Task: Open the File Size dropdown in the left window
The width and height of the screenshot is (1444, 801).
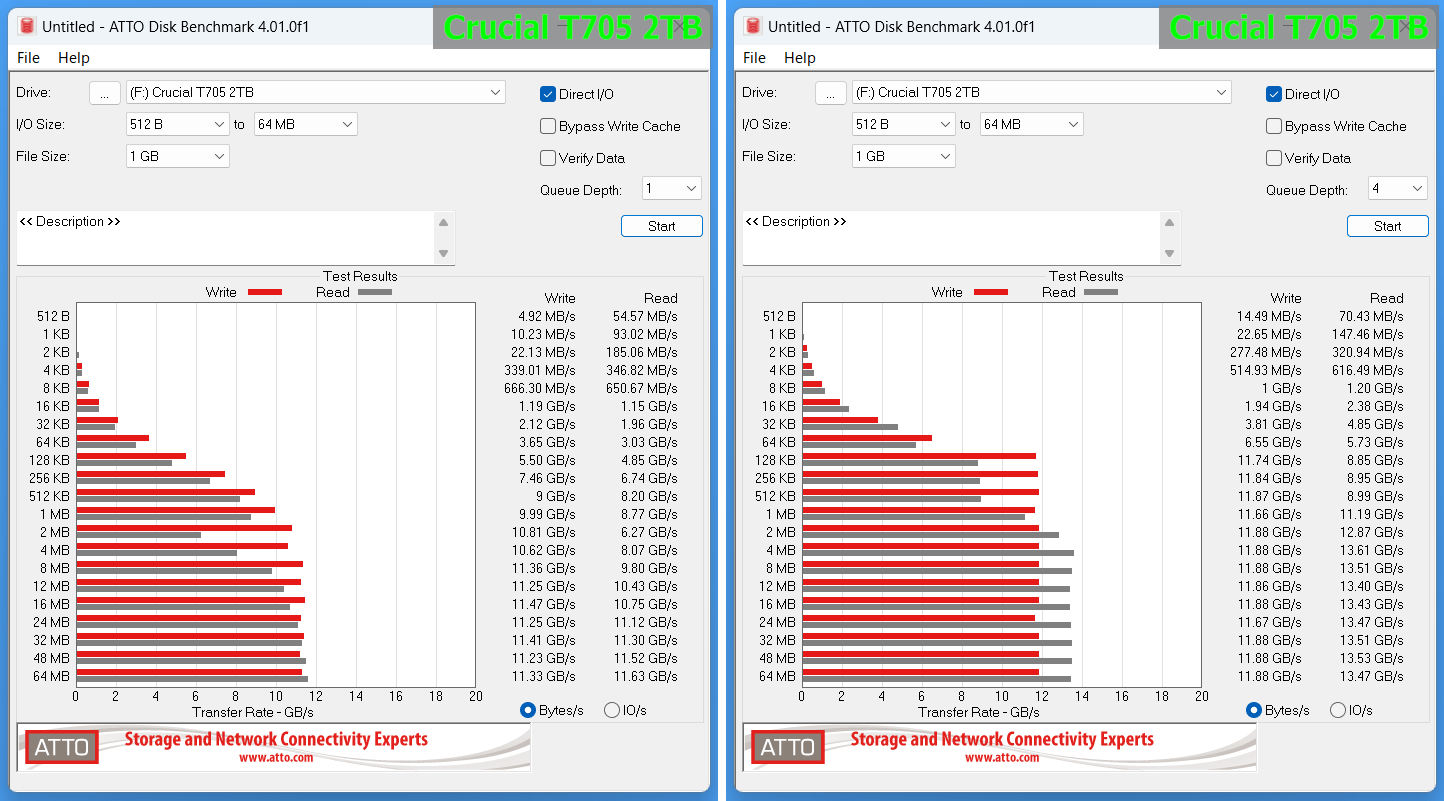Action: coord(177,156)
